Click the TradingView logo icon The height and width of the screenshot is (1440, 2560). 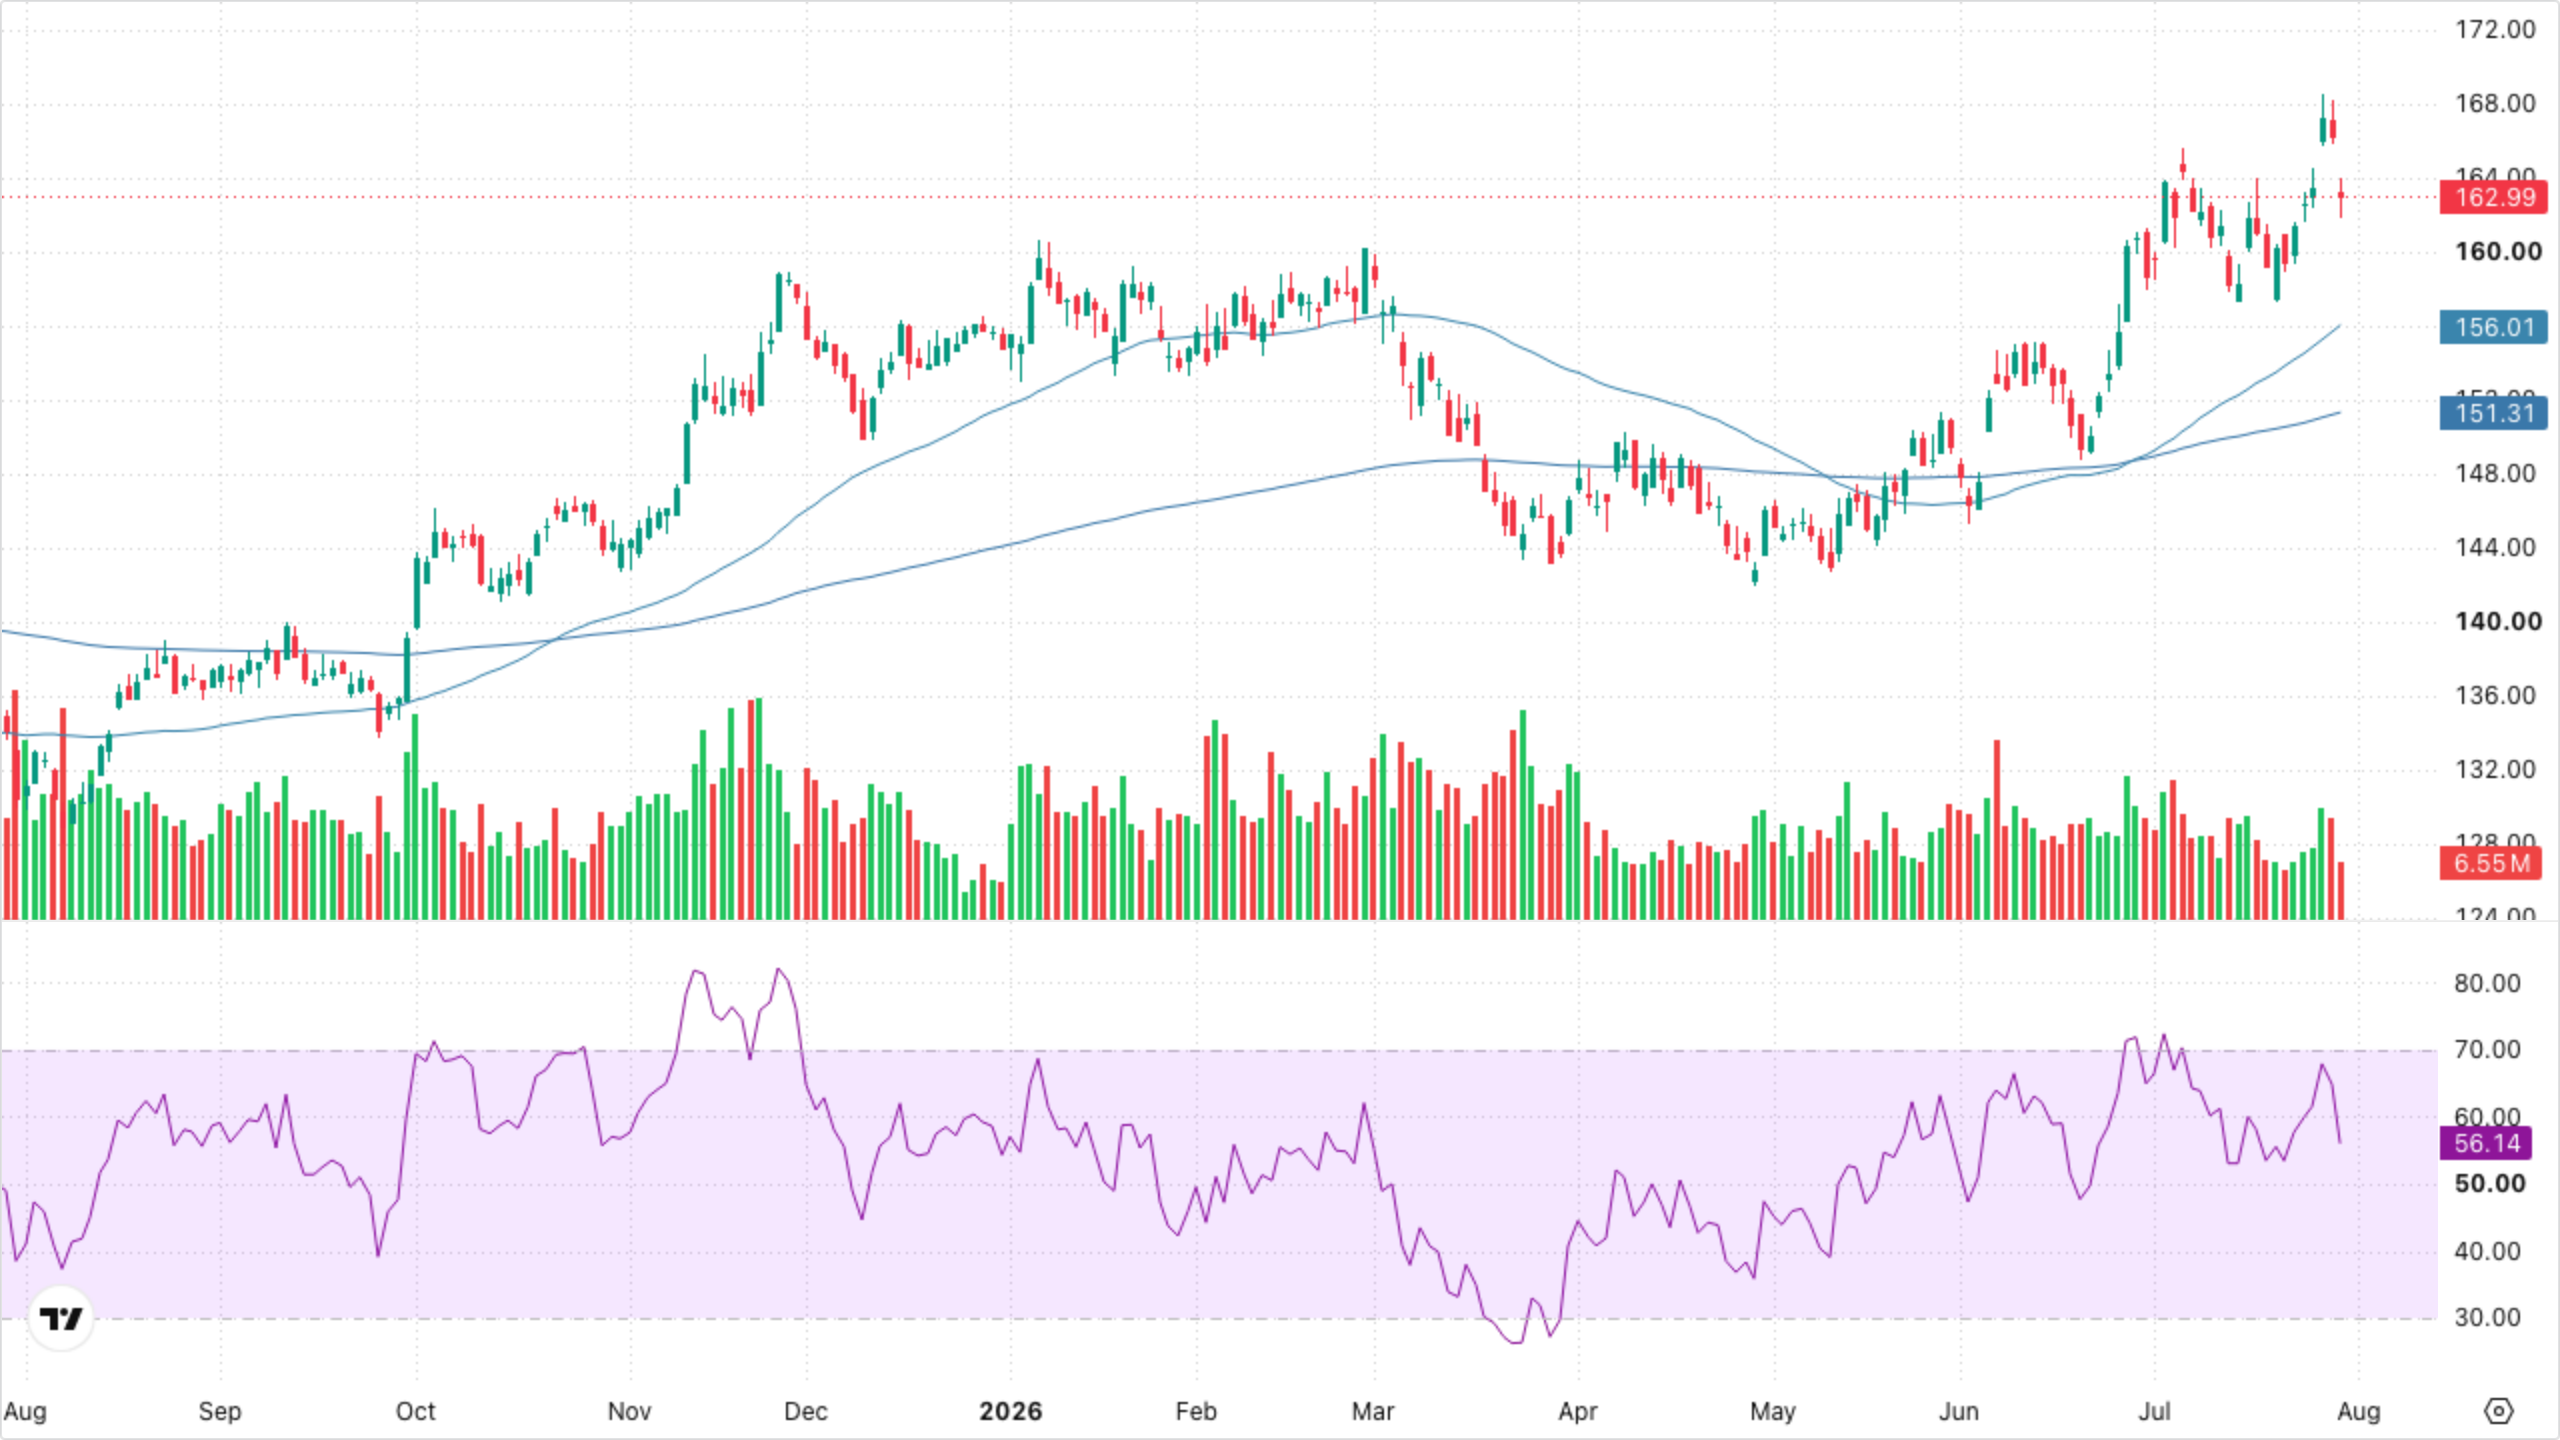click(x=61, y=1319)
